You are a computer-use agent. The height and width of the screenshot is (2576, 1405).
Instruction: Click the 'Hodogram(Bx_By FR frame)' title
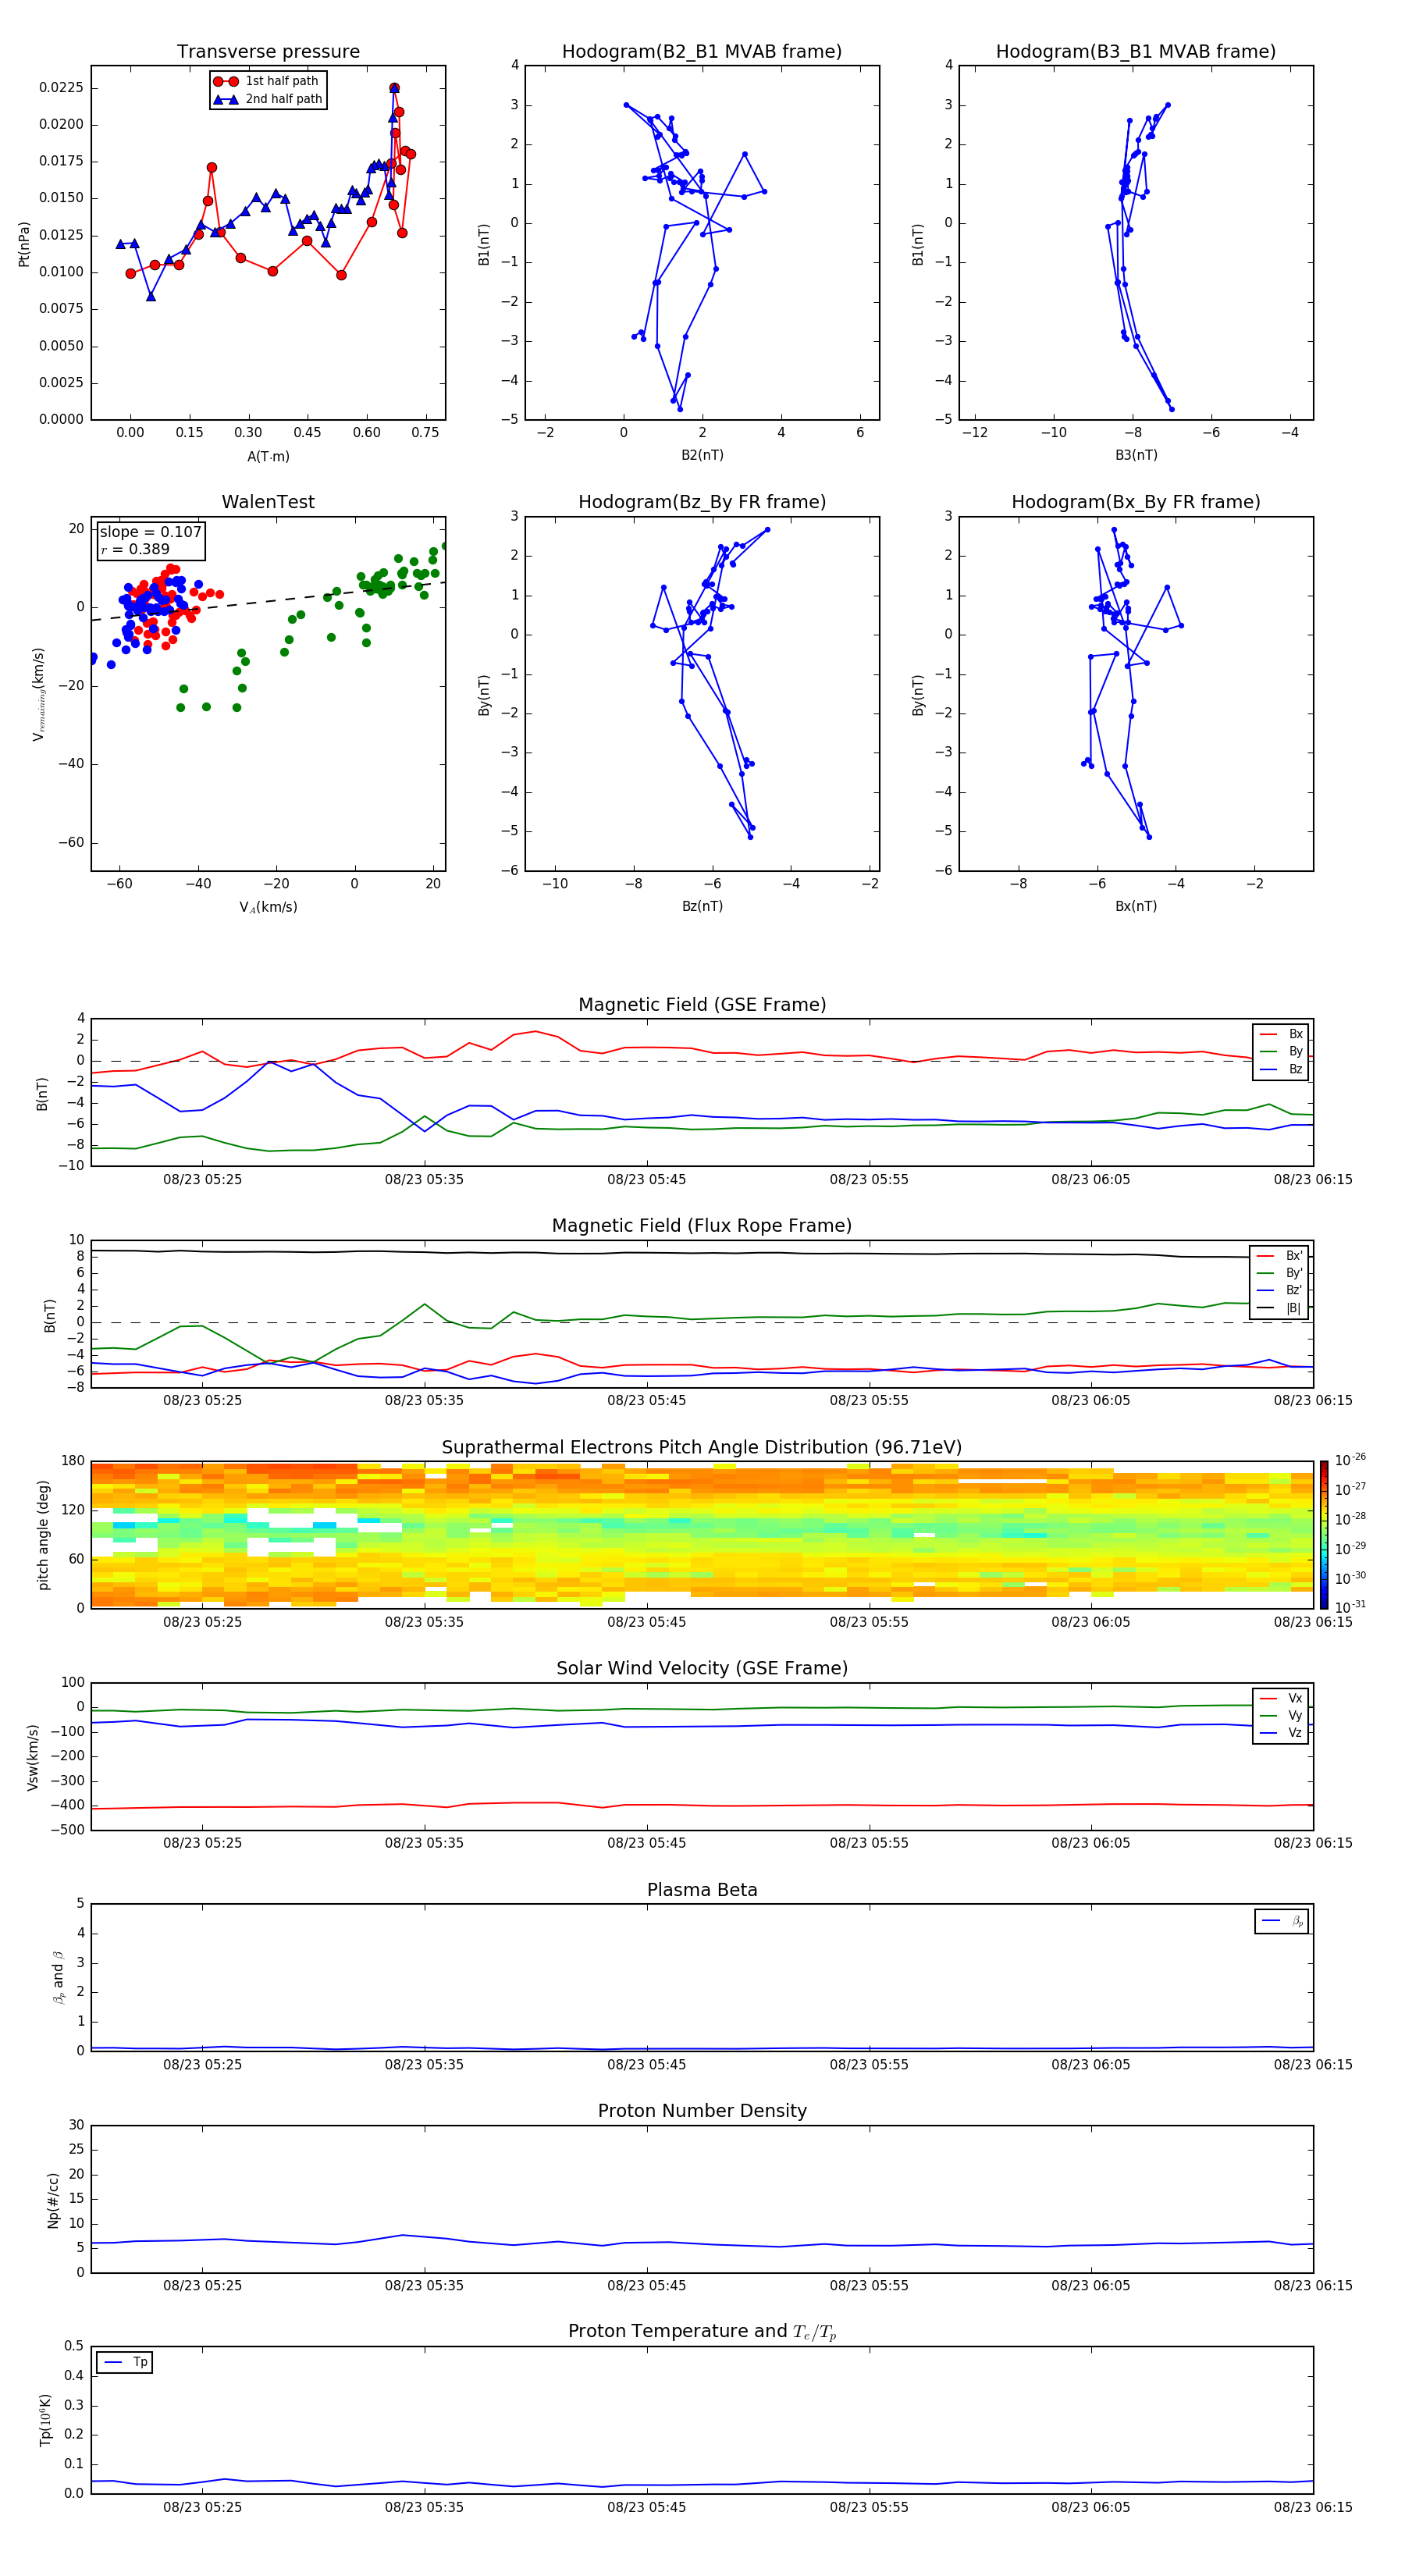click(1136, 502)
